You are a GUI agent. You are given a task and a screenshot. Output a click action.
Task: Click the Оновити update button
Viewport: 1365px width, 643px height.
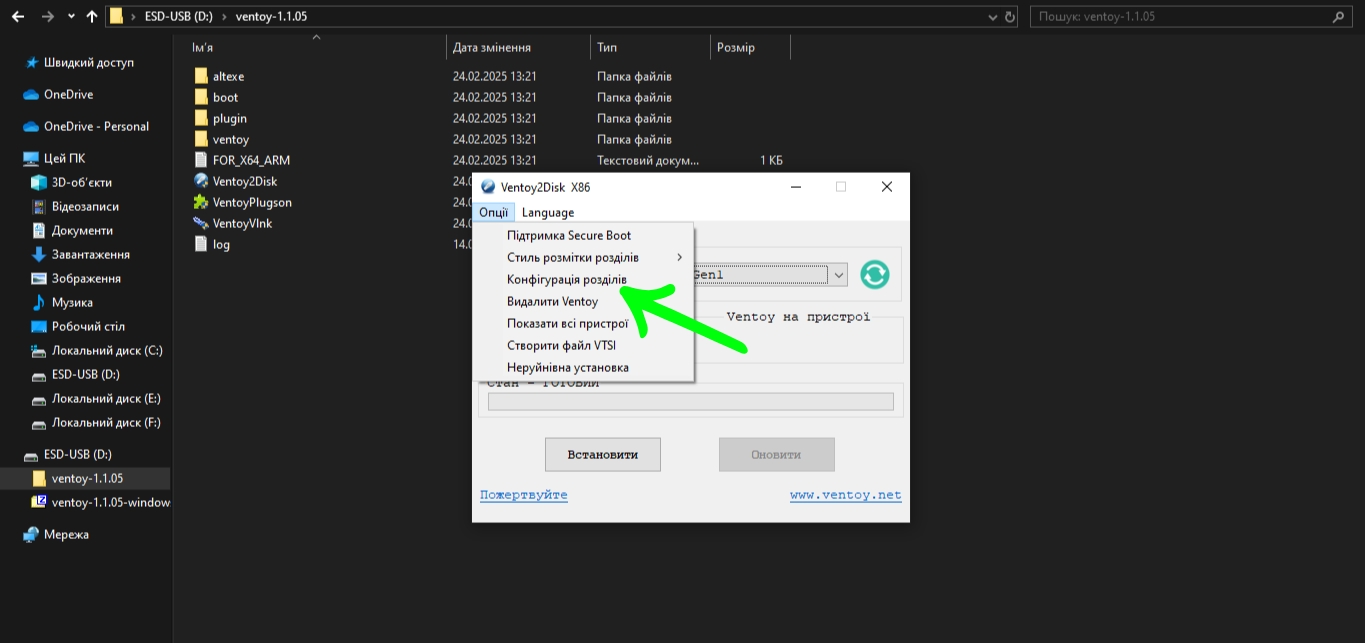[x=776, y=454]
